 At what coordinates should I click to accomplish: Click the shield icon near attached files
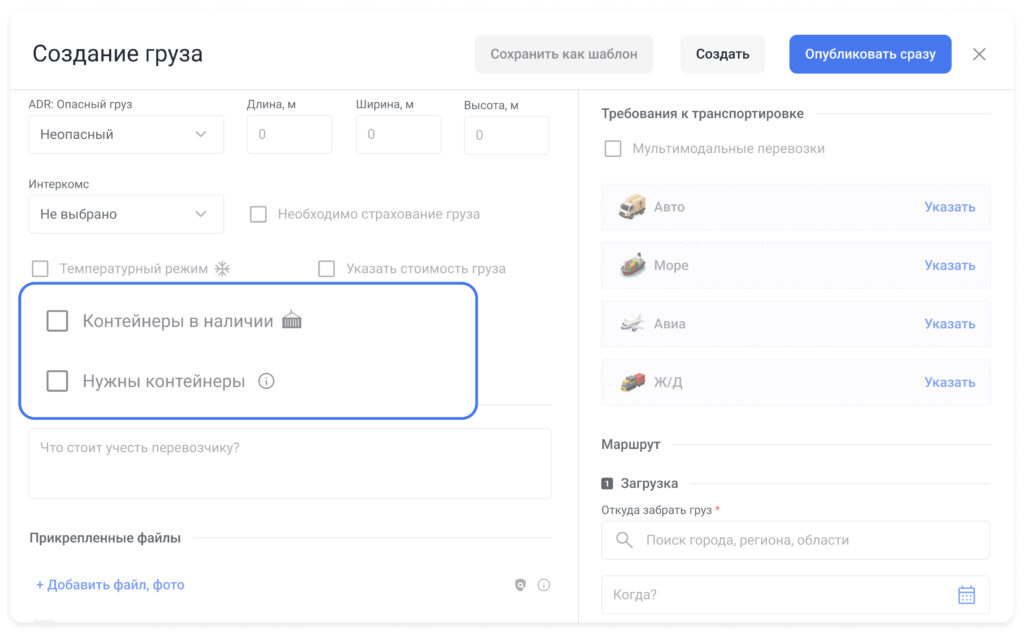coord(520,585)
